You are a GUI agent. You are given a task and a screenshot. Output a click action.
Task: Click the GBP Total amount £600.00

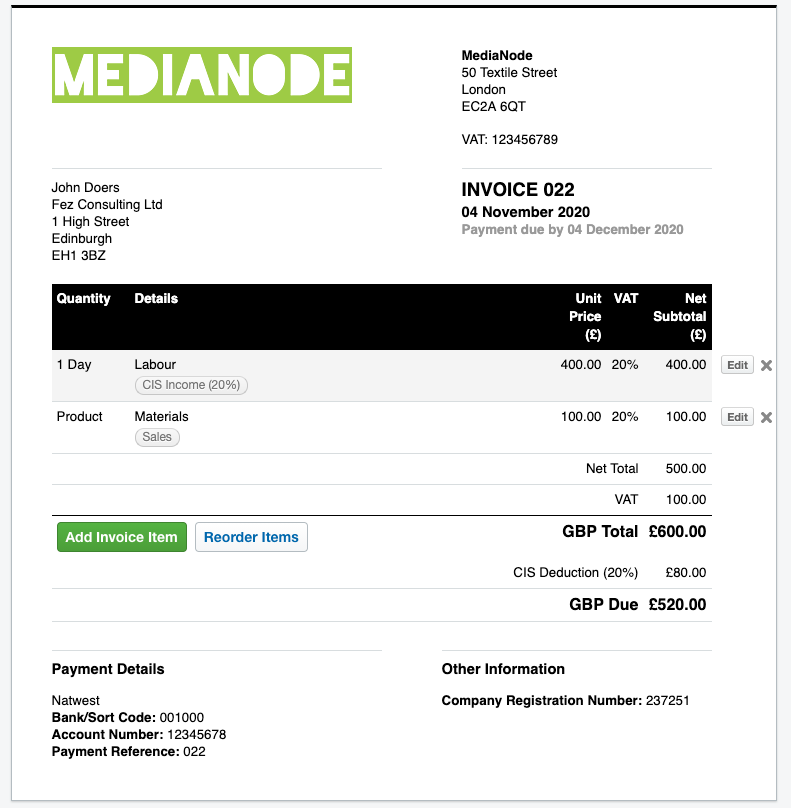pyautogui.click(x=677, y=531)
